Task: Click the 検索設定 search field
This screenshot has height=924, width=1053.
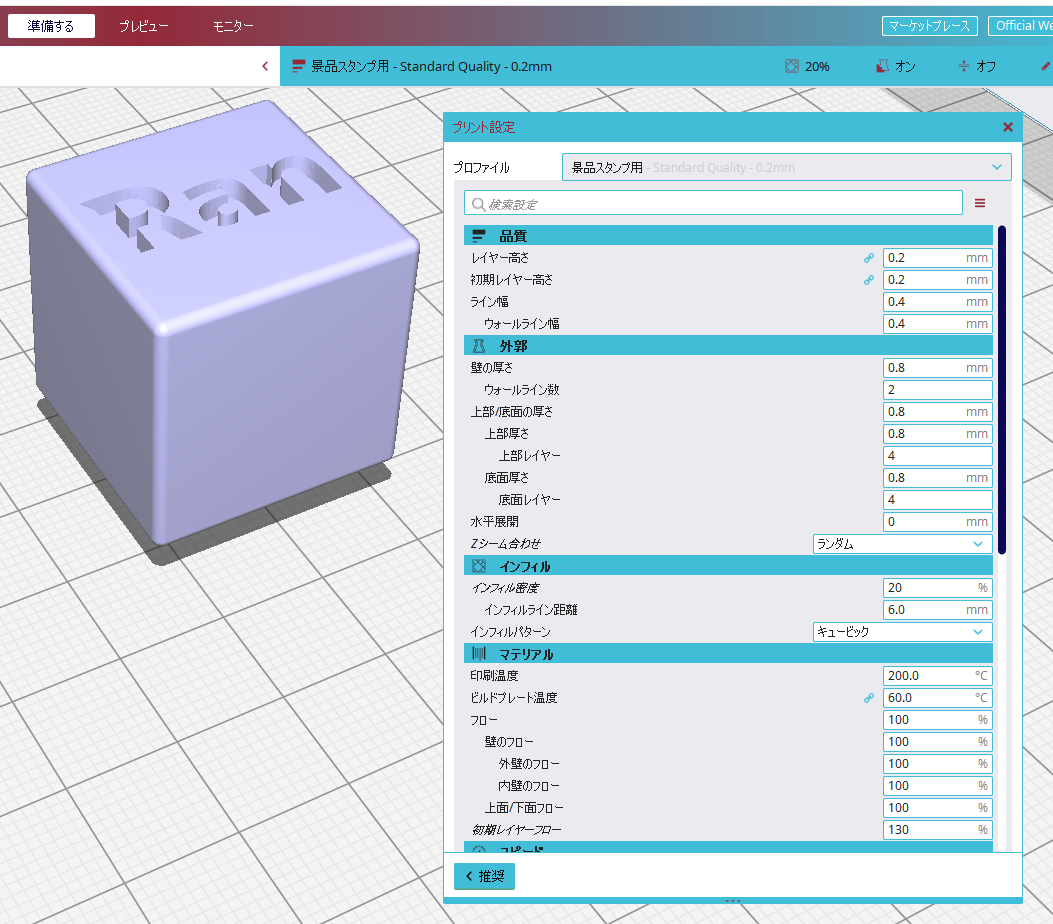Action: [x=712, y=204]
